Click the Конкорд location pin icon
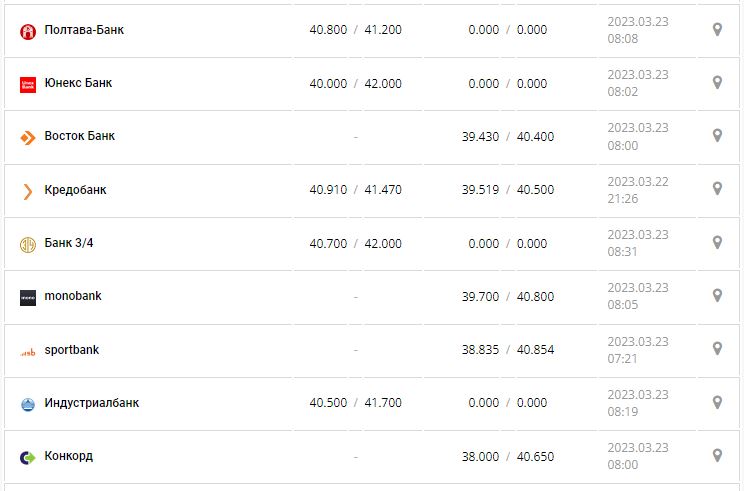This screenshot has height=491, width=744. (x=717, y=456)
